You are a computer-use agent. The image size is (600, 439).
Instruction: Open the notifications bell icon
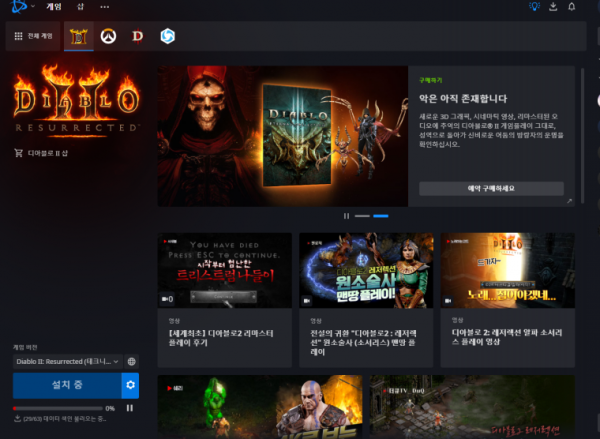point(571,7)
